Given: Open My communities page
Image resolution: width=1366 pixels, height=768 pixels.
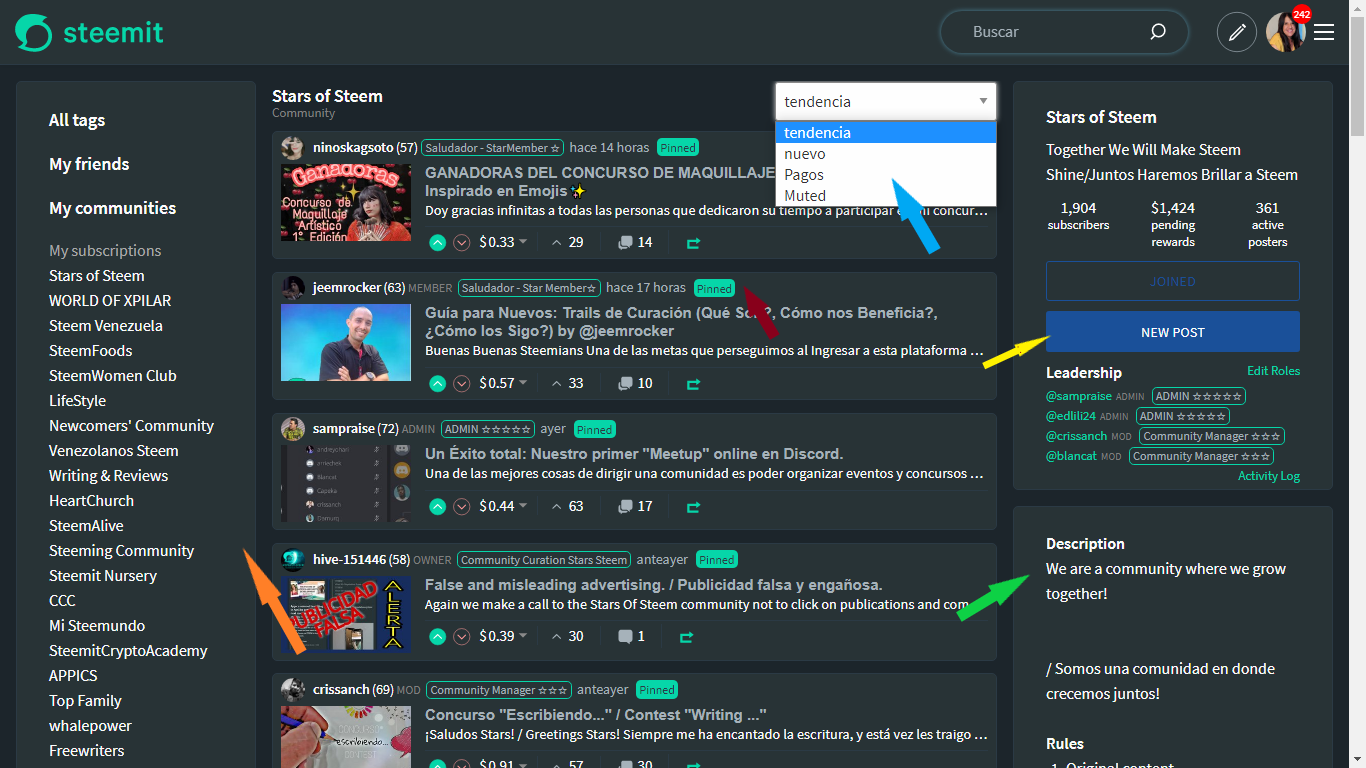Looking at the screenshot, I should click(x=113, y=208).
